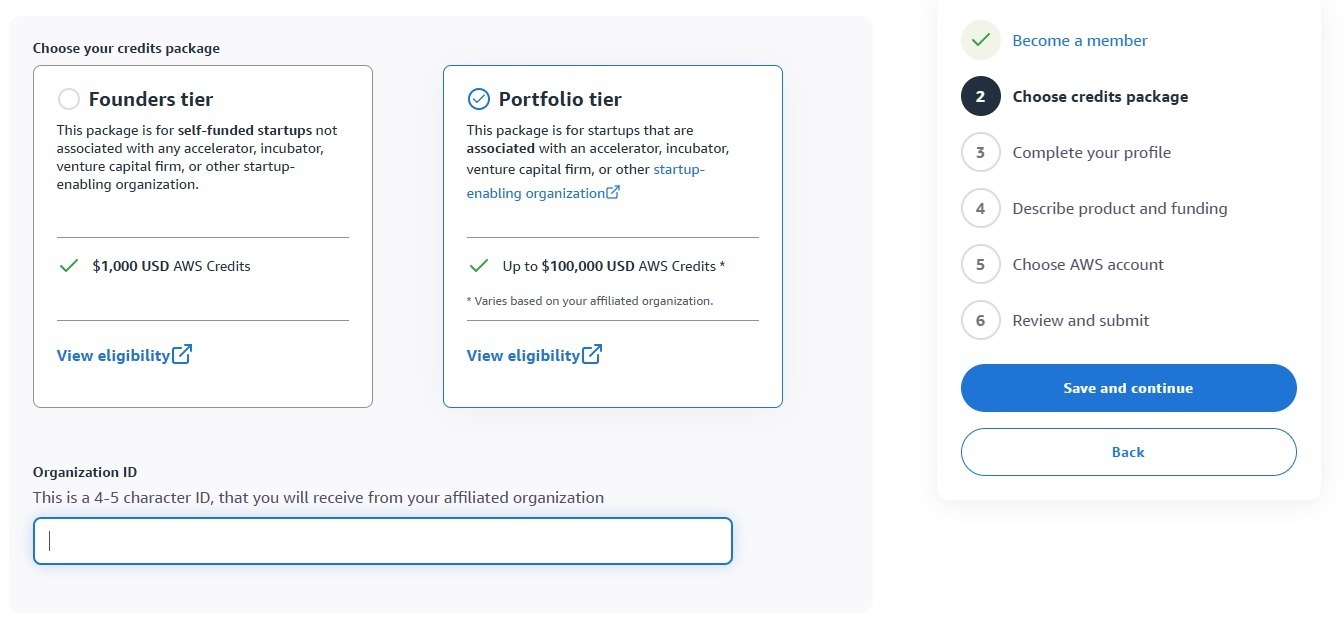Click step 3 Complete your profile circle

click(x=980, y=152)
